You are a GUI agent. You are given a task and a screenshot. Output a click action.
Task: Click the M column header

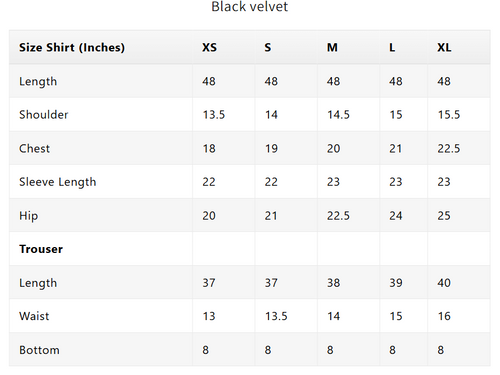pos(332,48)
